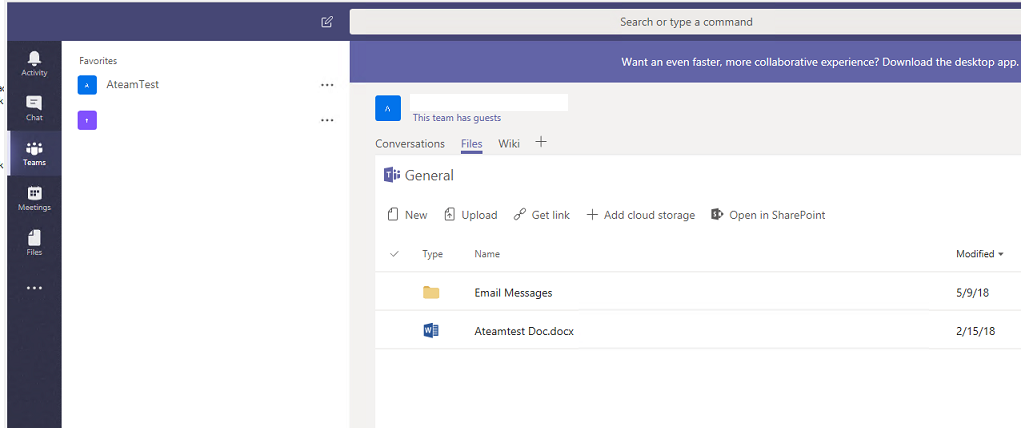Click the compose new chat icon
Screen dimensions: 1021x428
click(x=327, y=22)
